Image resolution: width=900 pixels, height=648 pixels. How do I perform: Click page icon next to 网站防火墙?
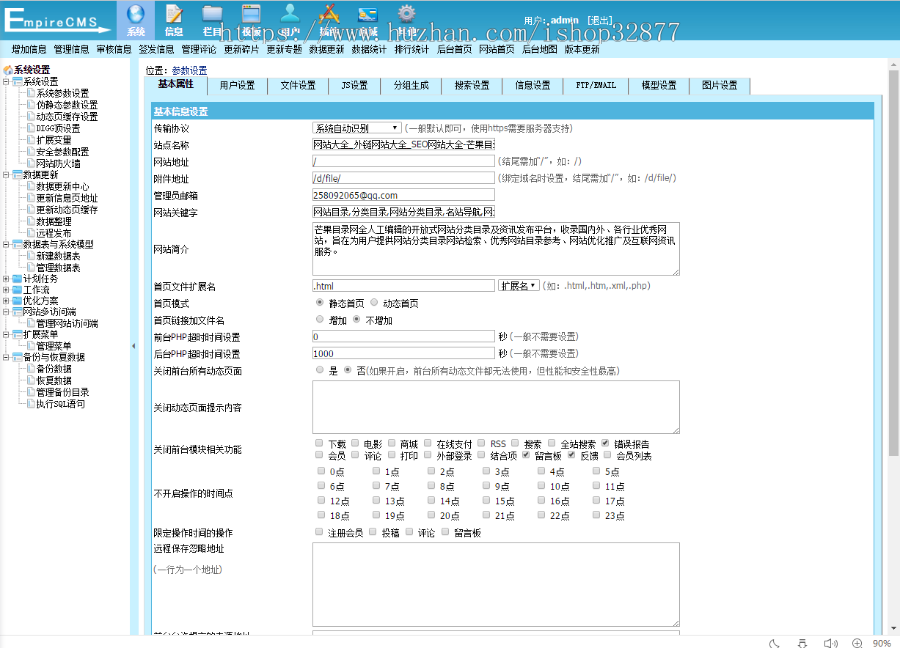[x=31, y=163]
